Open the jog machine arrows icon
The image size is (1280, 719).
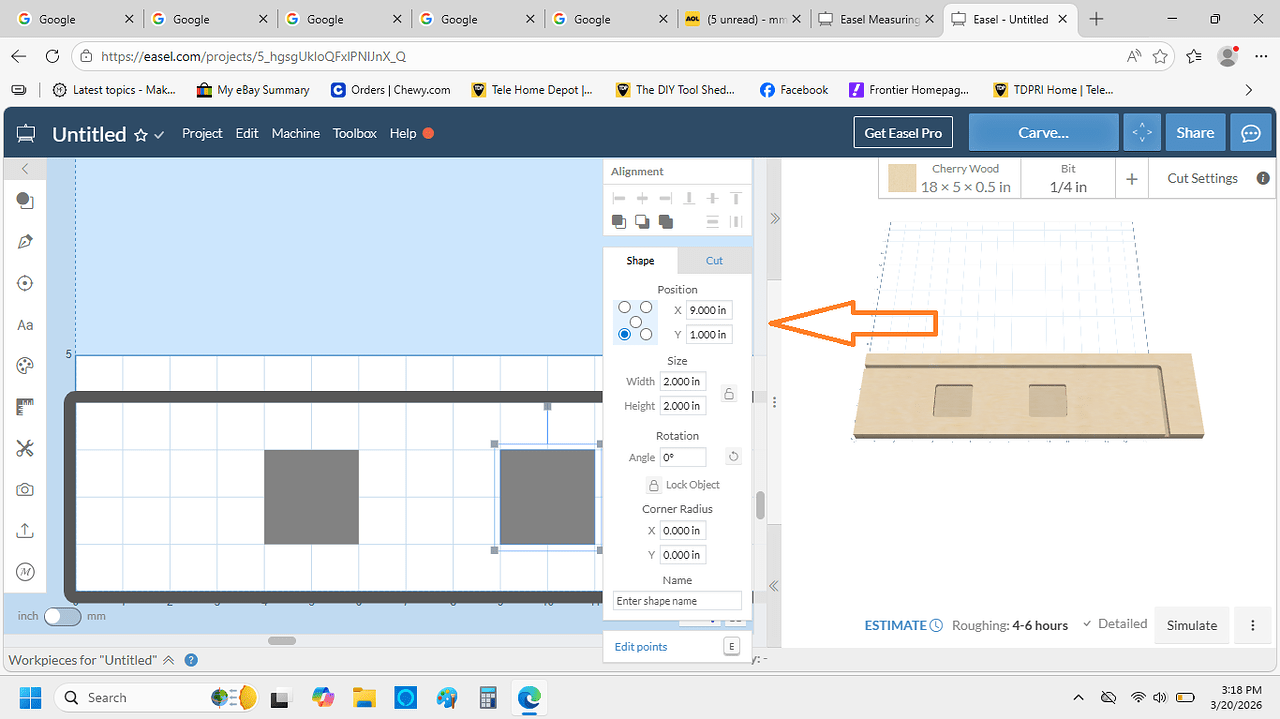click(x=1142, y=133)
